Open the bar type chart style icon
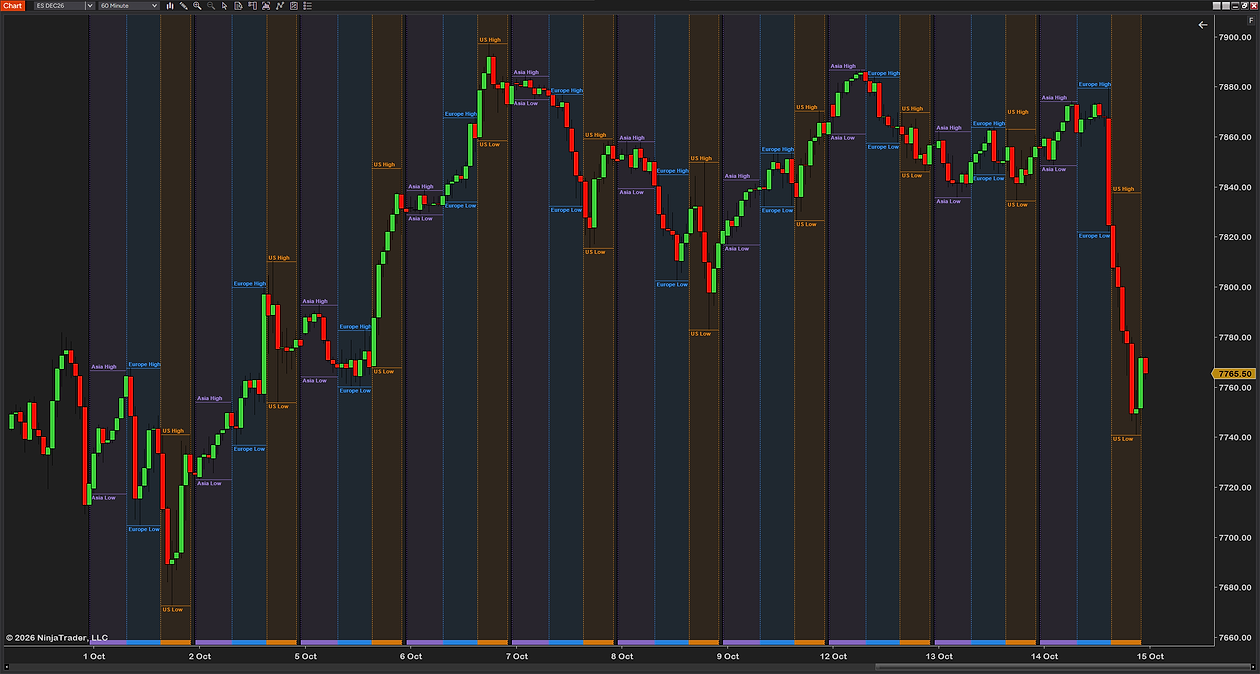The width and height of the screenshot is (1260, 674). pos(170,6)
